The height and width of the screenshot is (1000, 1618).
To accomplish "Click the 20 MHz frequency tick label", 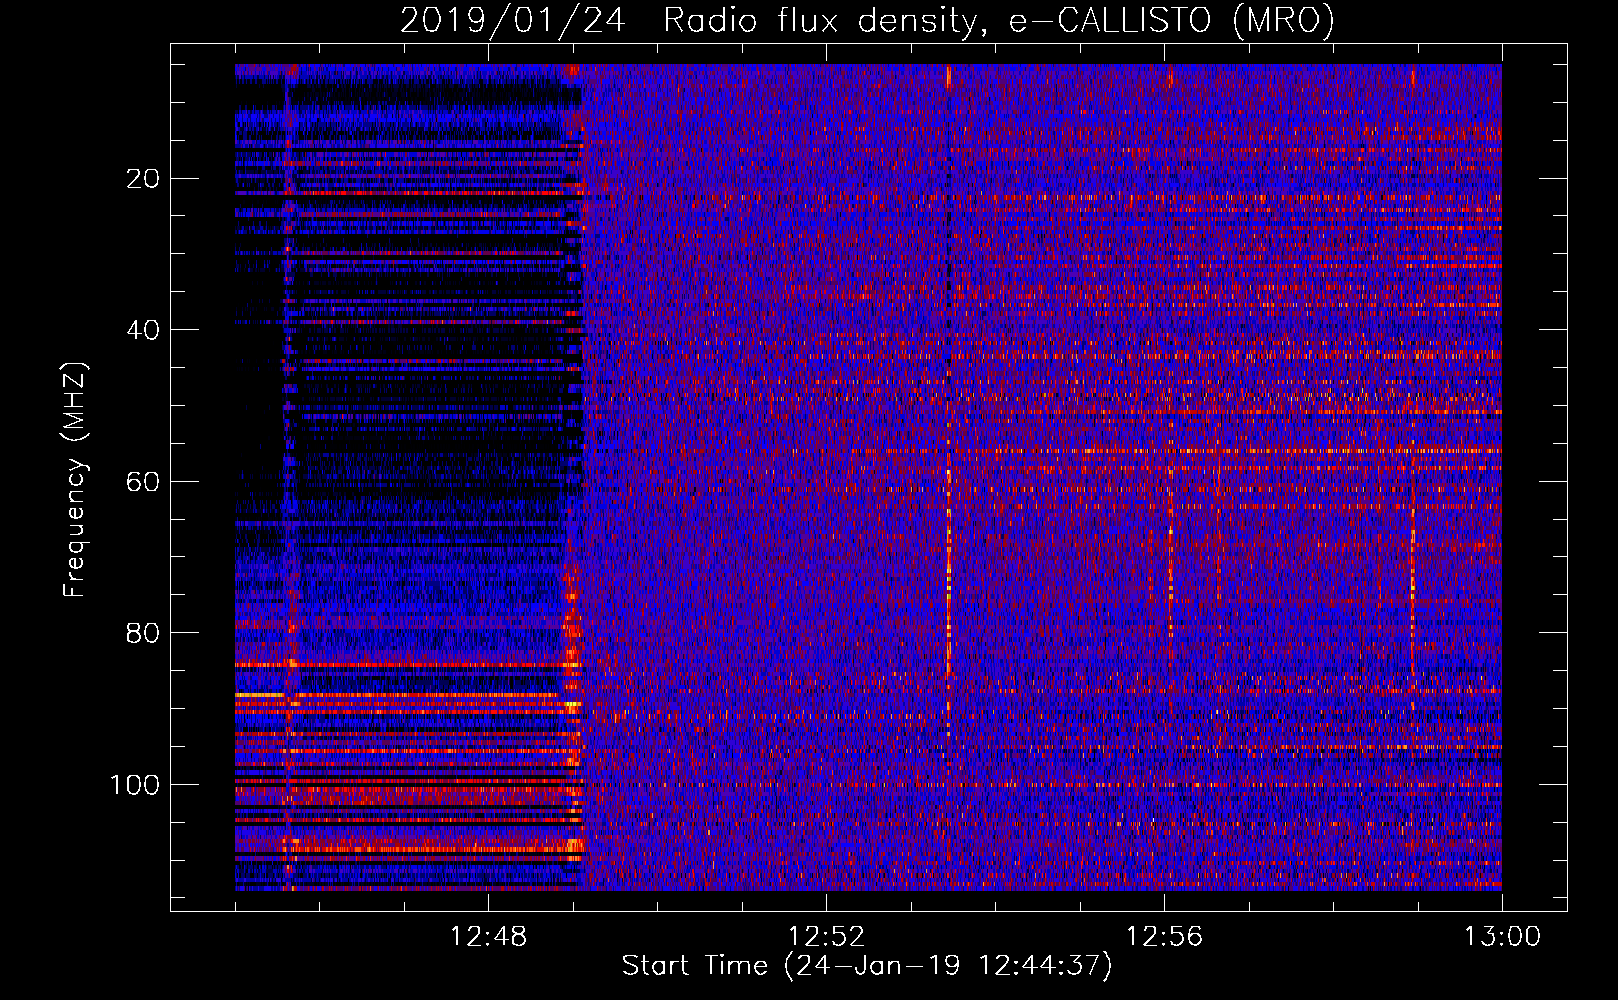I will click(x=144, y=179).
